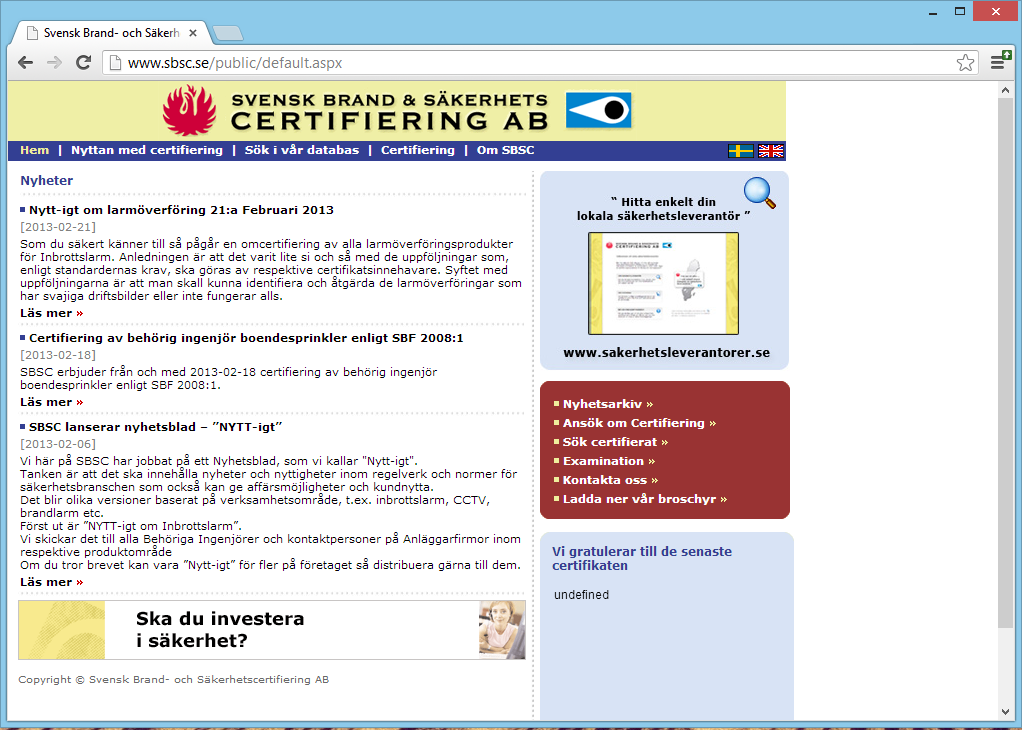The height and width of the screenshot is (730, 1022).
Task: Maximize the browser window
Action: (x=960, y=12)
